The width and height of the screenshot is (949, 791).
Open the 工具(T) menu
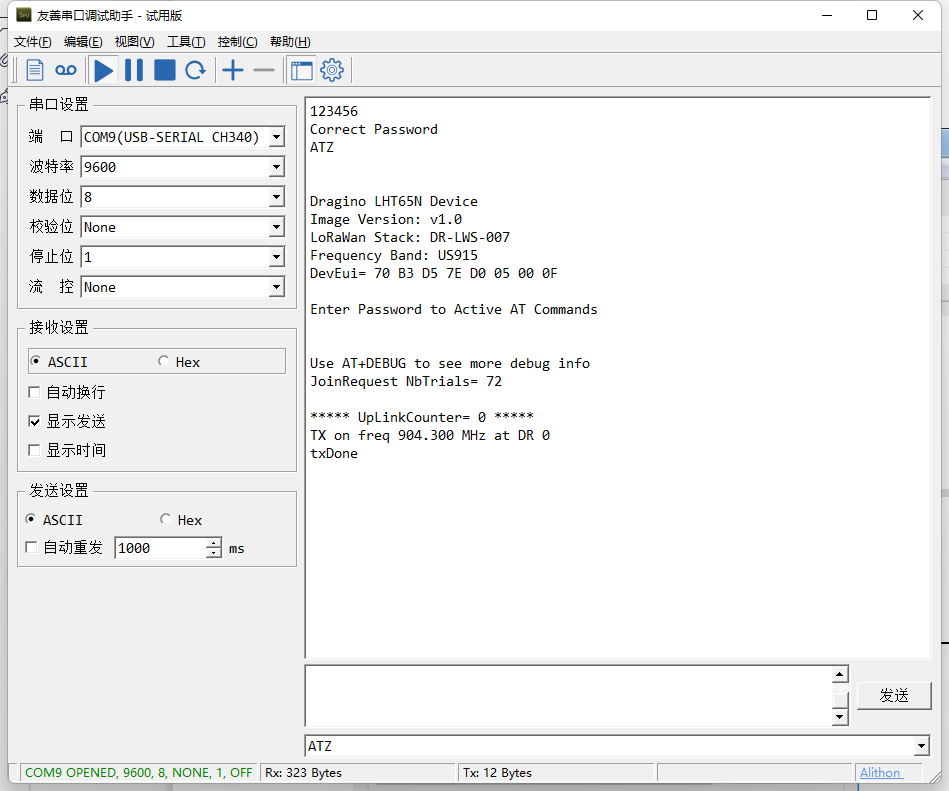coord(186,42)
